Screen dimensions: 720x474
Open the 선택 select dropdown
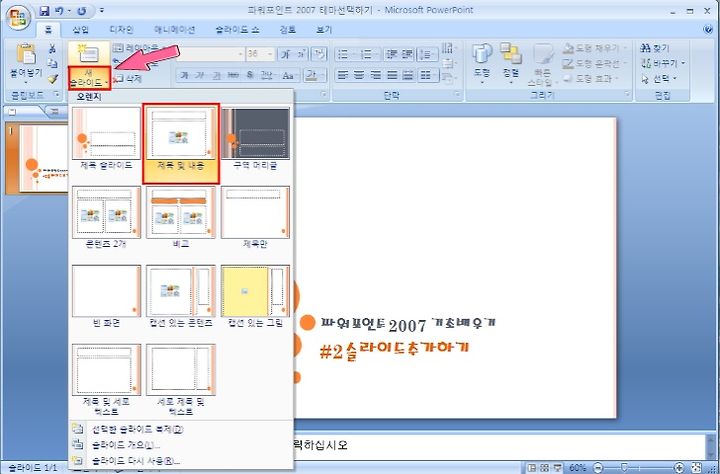tap(659, 79)
